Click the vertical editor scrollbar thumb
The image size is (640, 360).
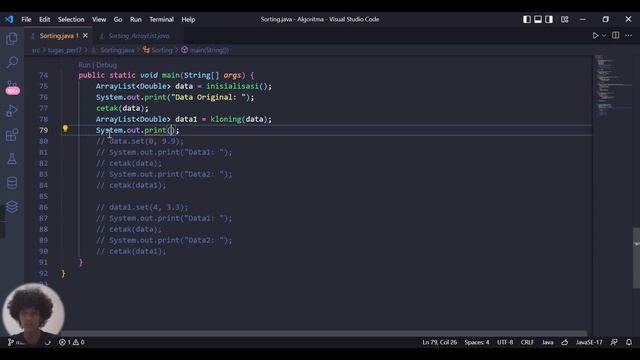click(x=636, y=258)
